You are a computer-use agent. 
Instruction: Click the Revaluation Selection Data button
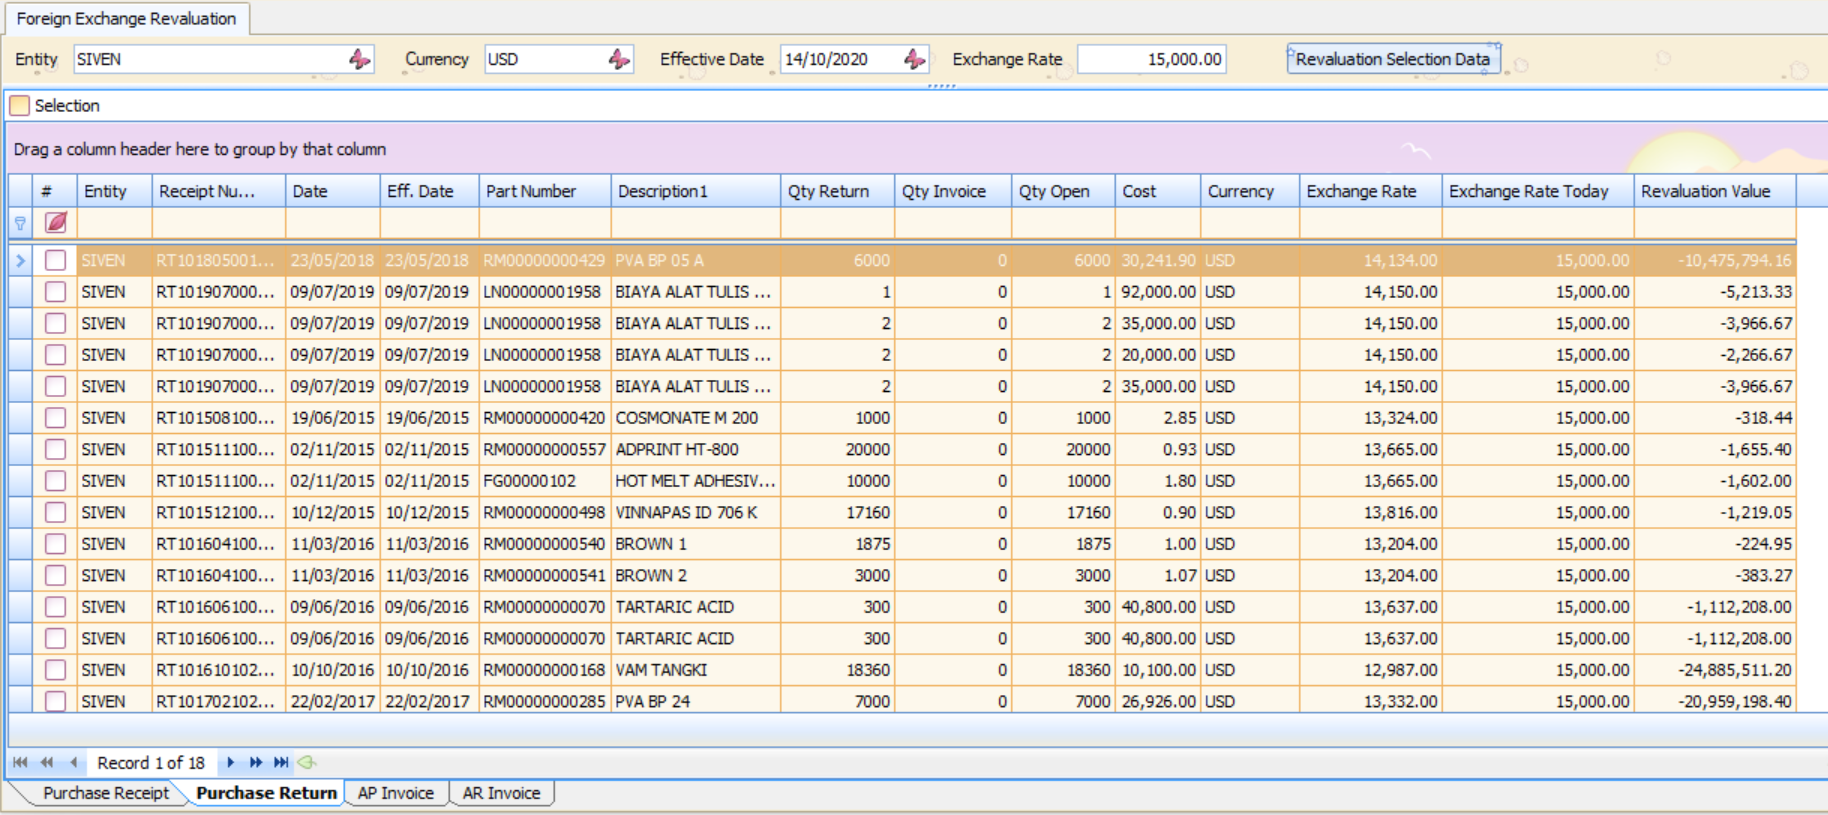point(1393,59)
